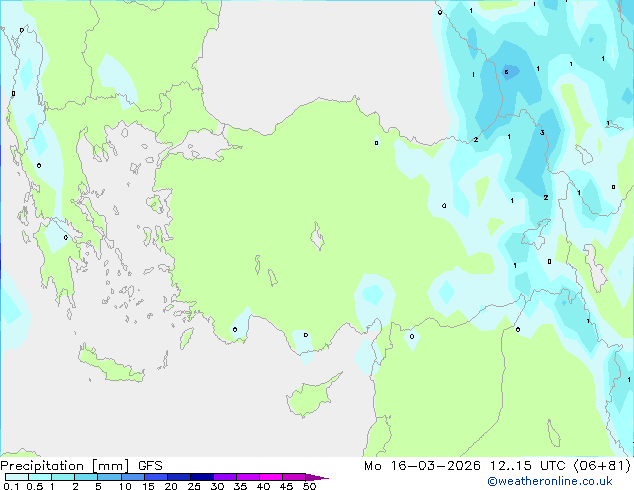Click the over-50 mm arrow tip of legend
The height and width of the screenshot is (490, 634).
317,477
